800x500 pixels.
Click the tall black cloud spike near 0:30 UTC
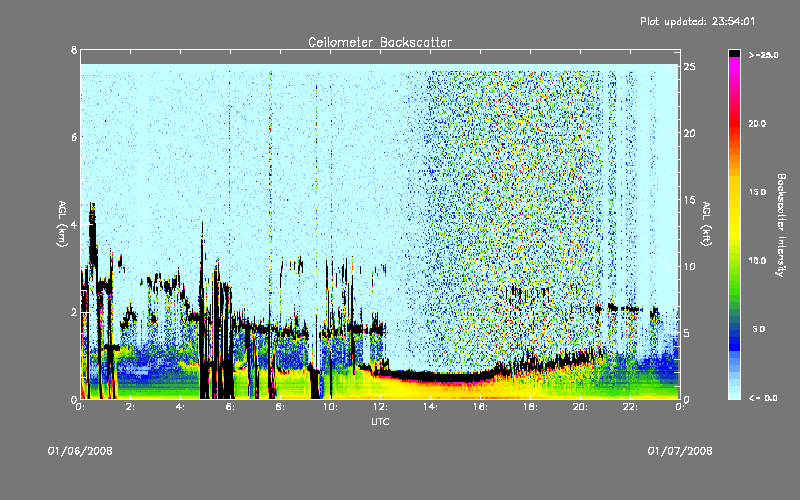click(92, 235)
